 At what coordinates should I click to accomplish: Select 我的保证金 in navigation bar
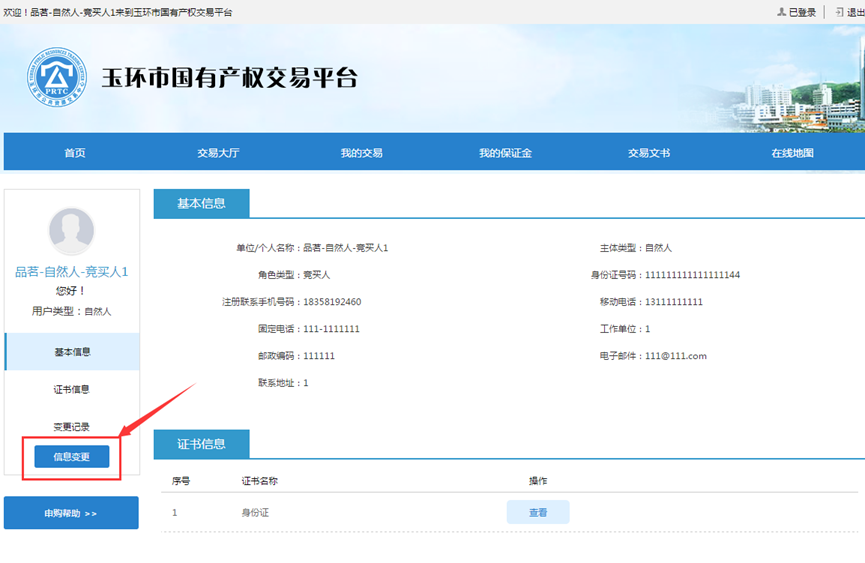pyautogui.click(x=505, y=153)
